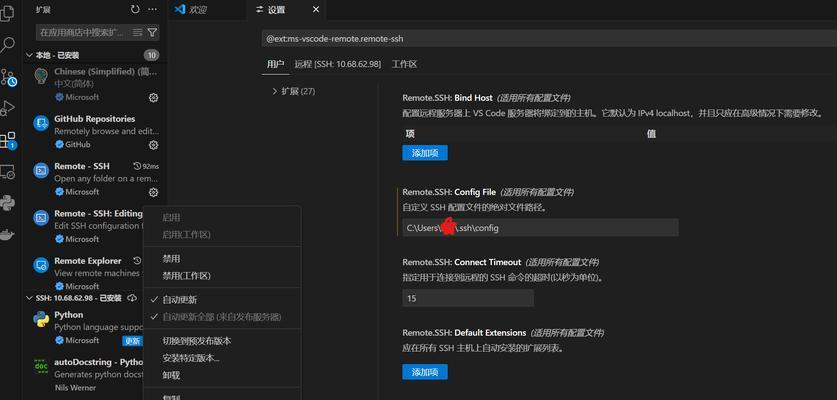The image size is (837, 400).
Task: Click the autoDocstring extension icon
Action: [41, 366]
